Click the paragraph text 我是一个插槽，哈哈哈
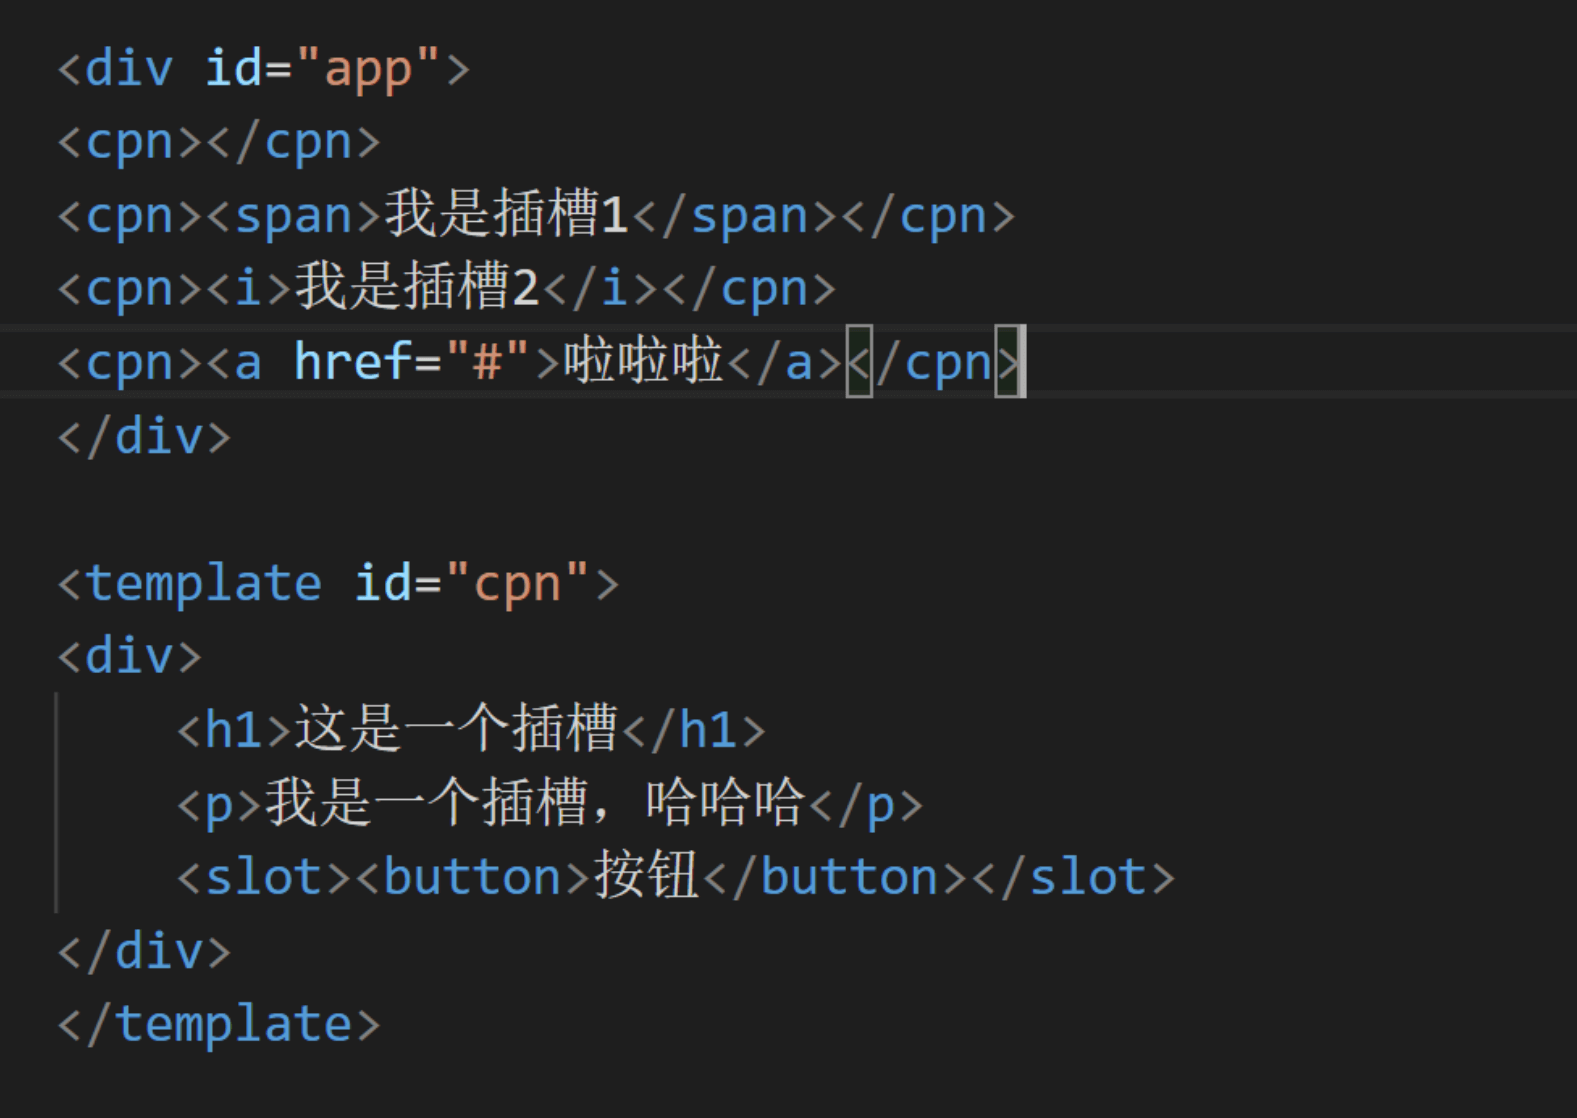The width and height of the screenshot is (1577, 1118). pyautogui.click(x=534, y=802)
